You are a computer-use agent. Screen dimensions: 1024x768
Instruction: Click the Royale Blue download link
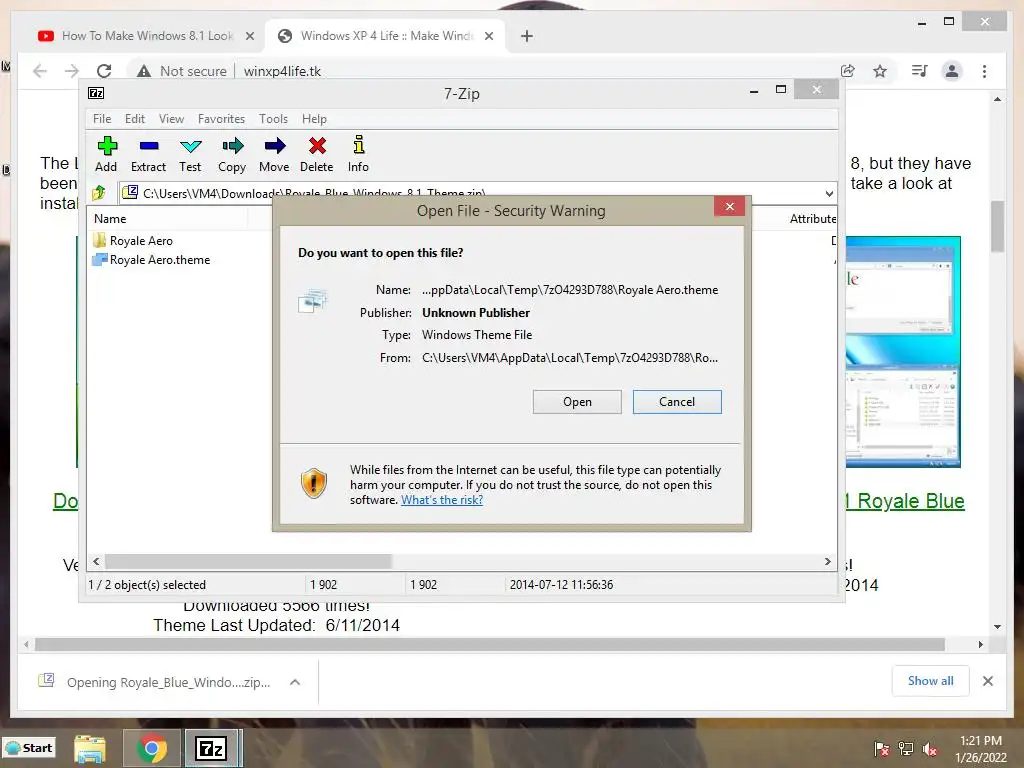click(904, 501)
